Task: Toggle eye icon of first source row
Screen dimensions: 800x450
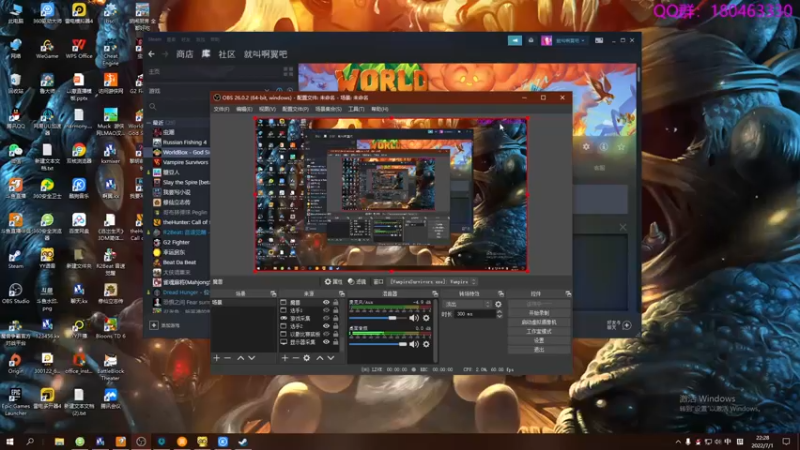Action: (326, 303)
